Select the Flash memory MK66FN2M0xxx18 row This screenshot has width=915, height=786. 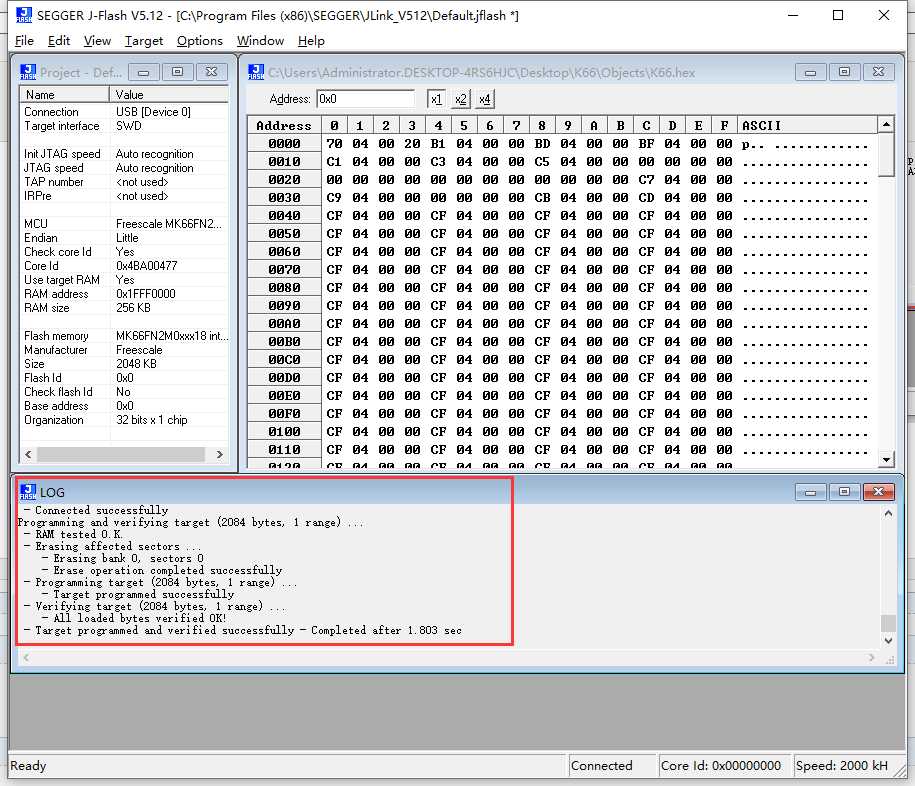[124, 336]
